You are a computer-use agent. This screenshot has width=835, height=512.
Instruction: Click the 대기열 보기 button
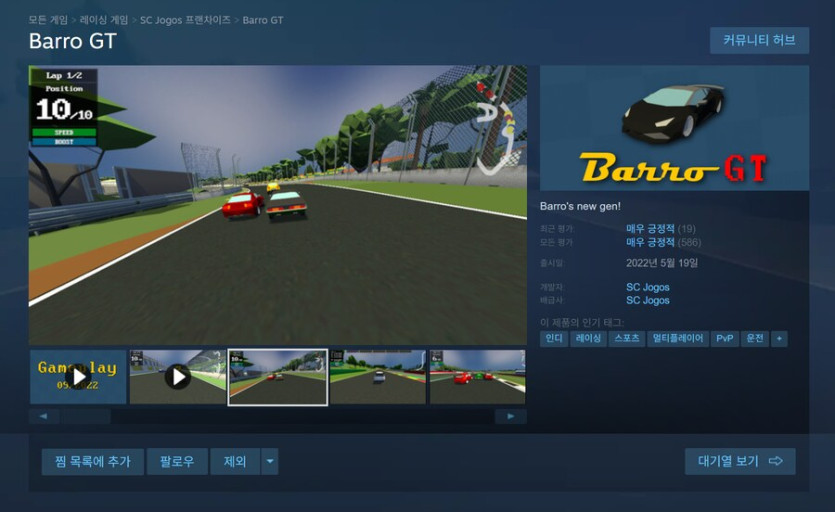pos(740,461)
